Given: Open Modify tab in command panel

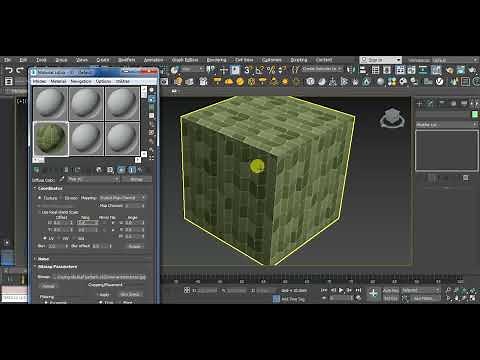Looking at the screenshot, I should point(430,103).
